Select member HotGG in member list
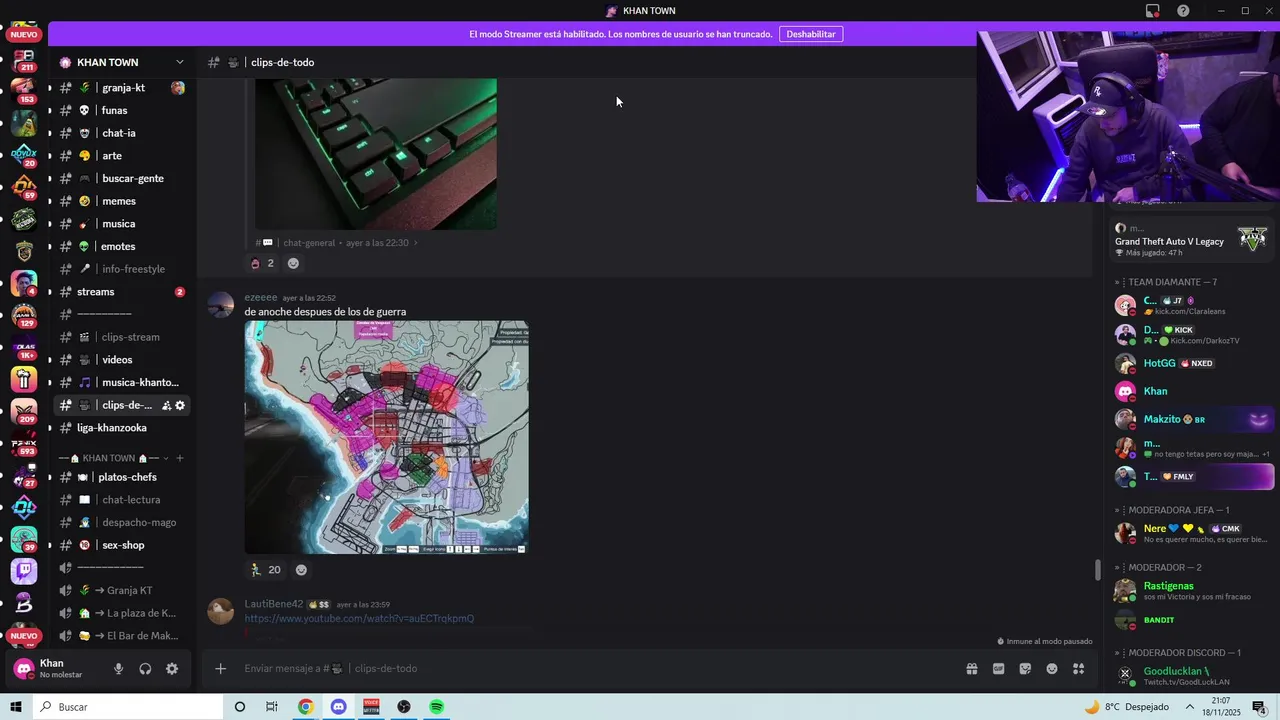This screenshot has width=1280, height=720. point(1193,364)
